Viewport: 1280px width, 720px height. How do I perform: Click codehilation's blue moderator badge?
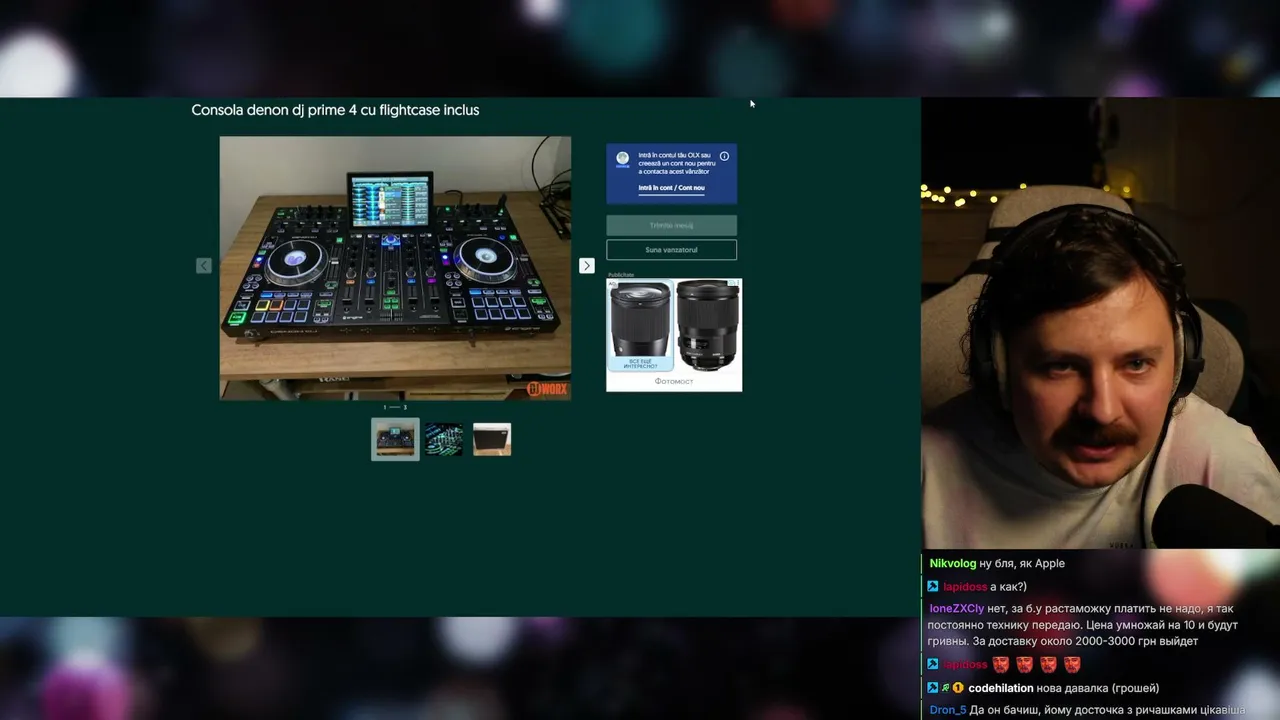click(x=933, y=688)
